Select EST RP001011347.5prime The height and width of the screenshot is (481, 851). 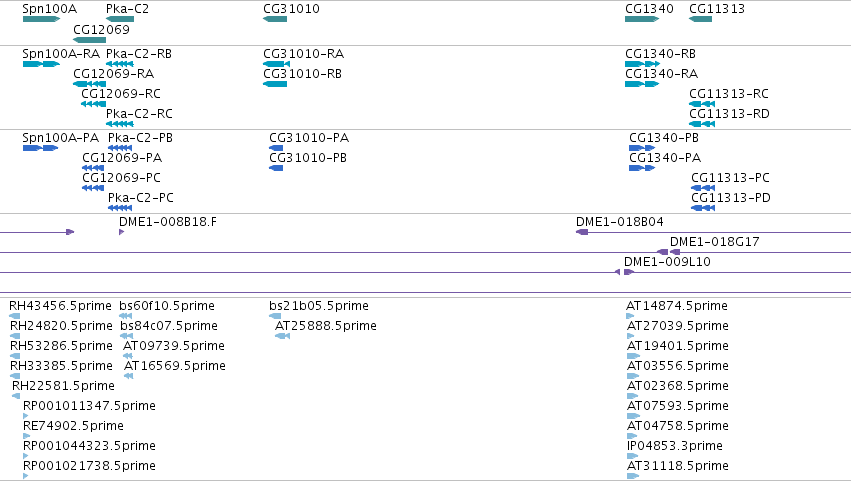89,407
